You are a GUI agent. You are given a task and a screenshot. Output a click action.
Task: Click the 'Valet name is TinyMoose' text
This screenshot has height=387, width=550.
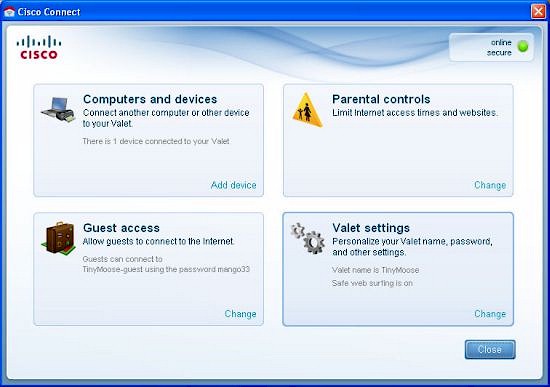click(x=375, y=270)
